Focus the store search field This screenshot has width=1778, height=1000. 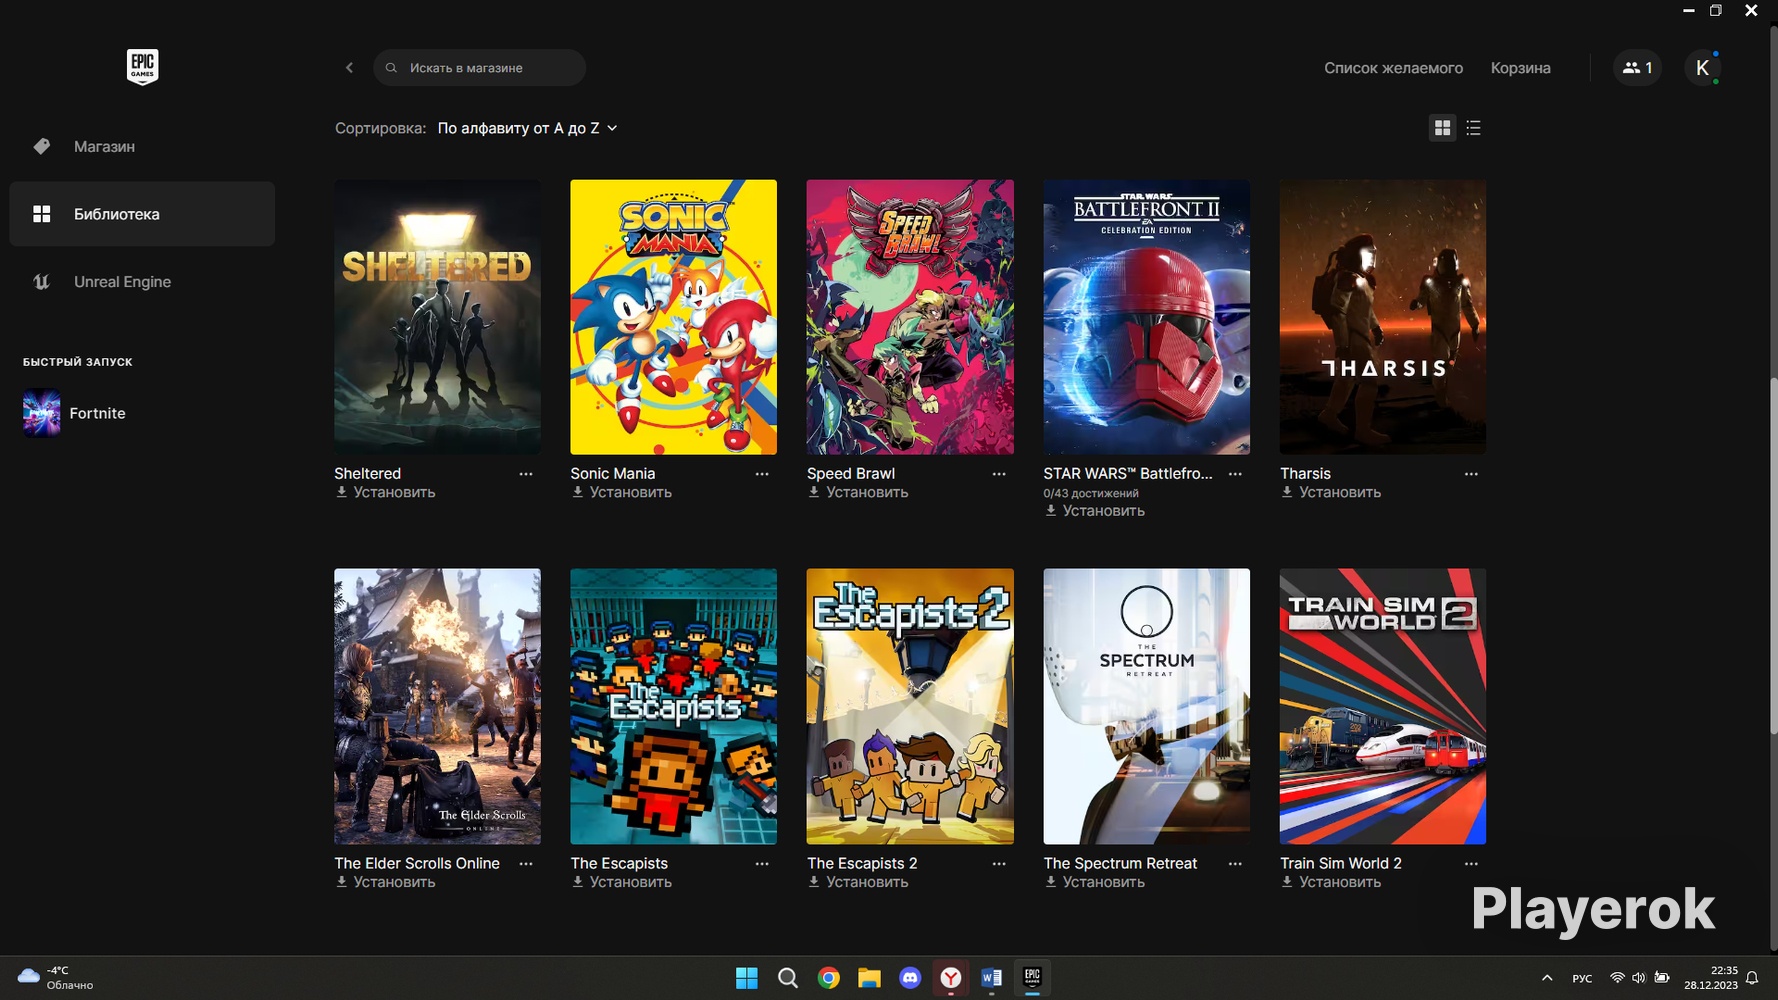(x=479, y=68)
